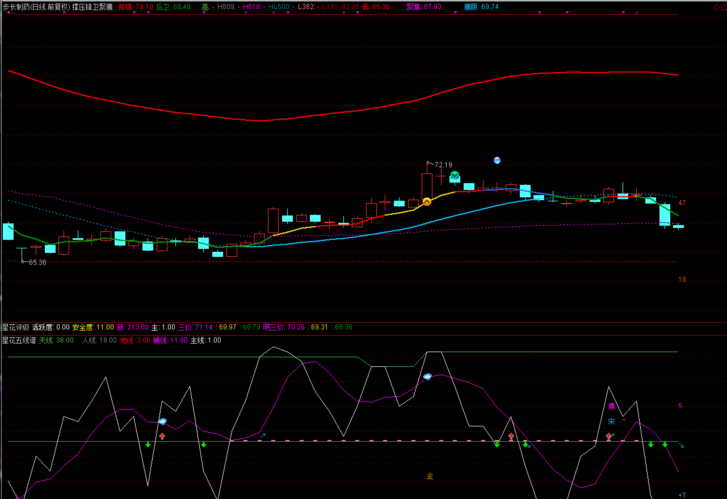
Task: Select the 65.36 low price label on chart
Action: tap(38, 262)
